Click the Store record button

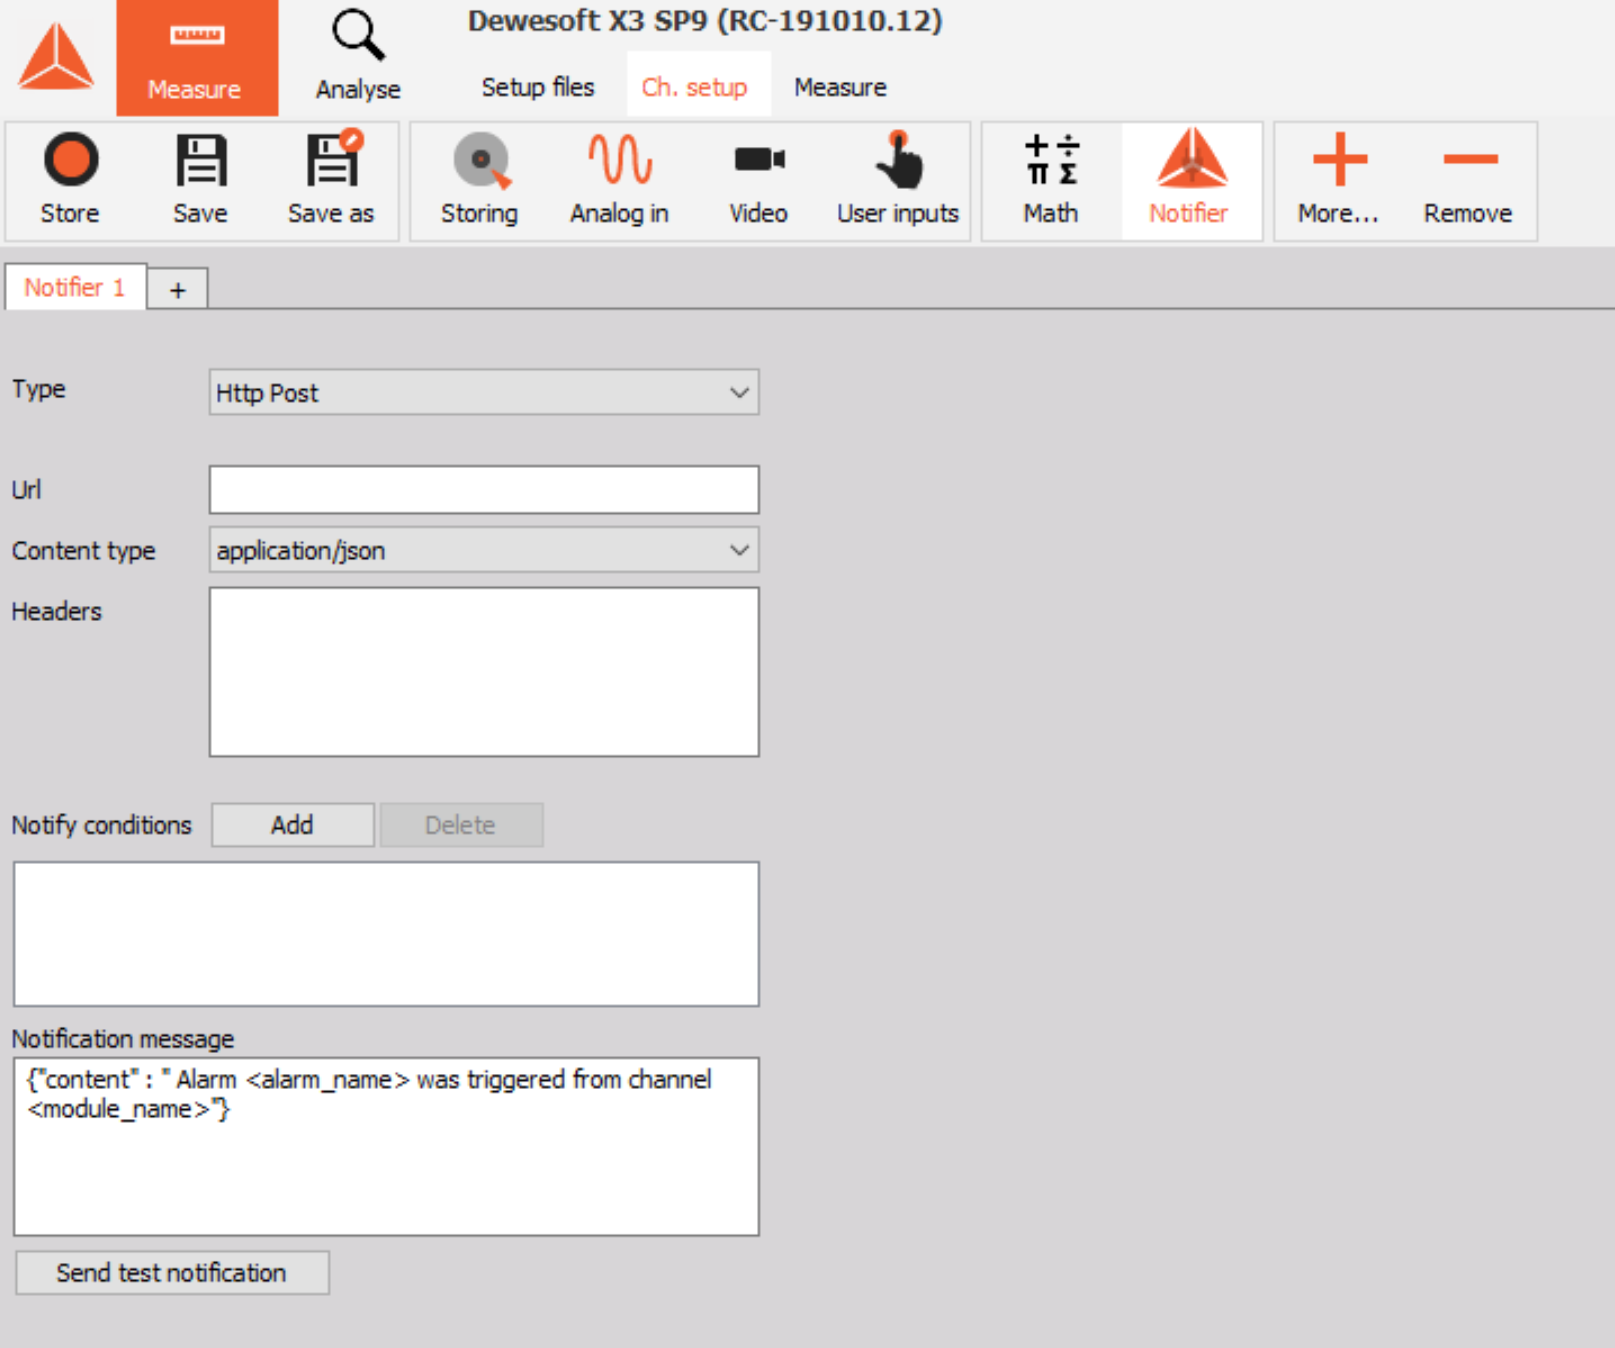click(x=70, y=181)
